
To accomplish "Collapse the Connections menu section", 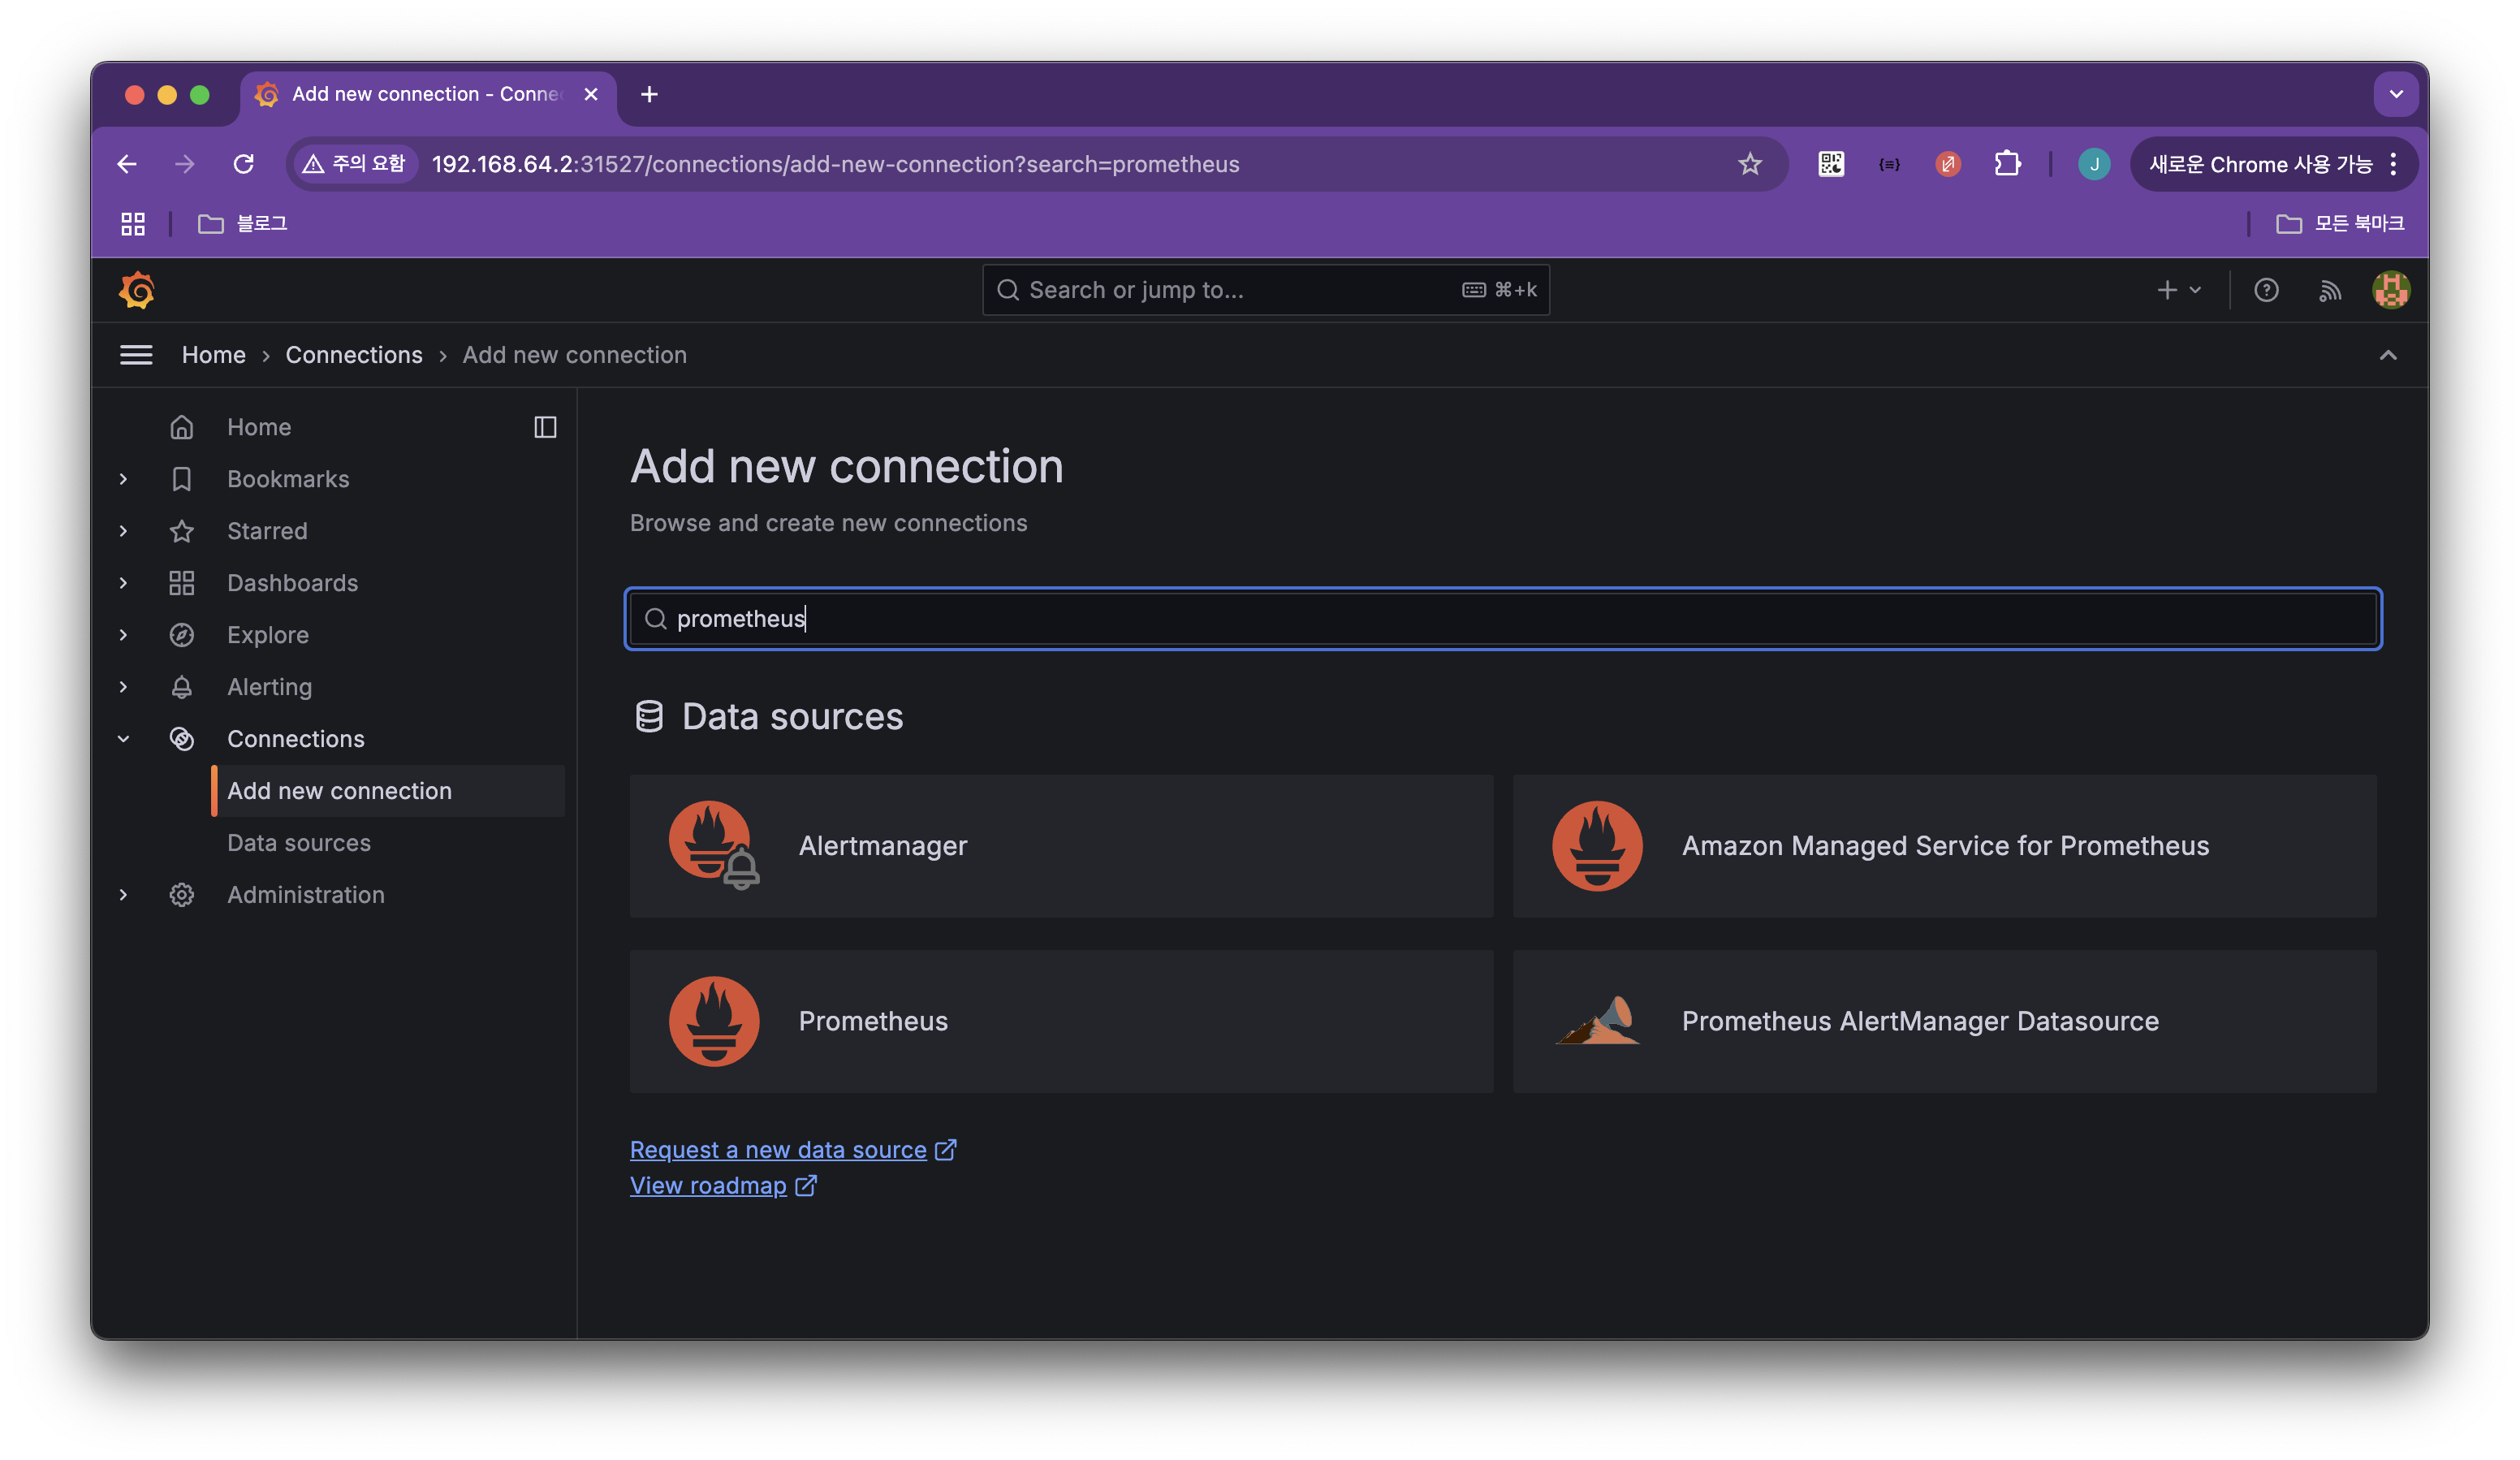I will [x=123, y=739].
